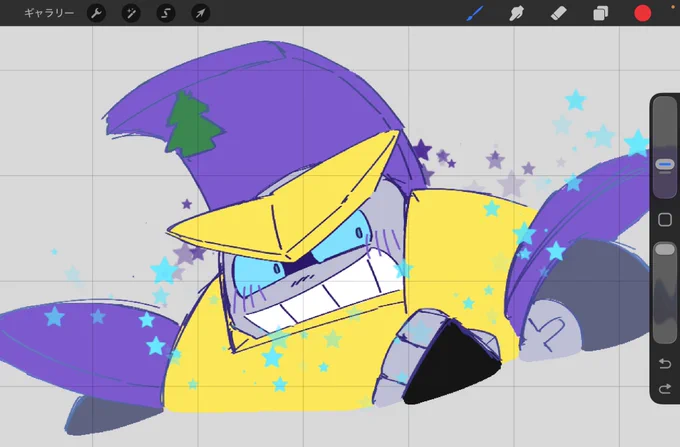Viewport: 680px width, 447px height.
Task: Open the Actions wrench menu
Action: point(96,13)
